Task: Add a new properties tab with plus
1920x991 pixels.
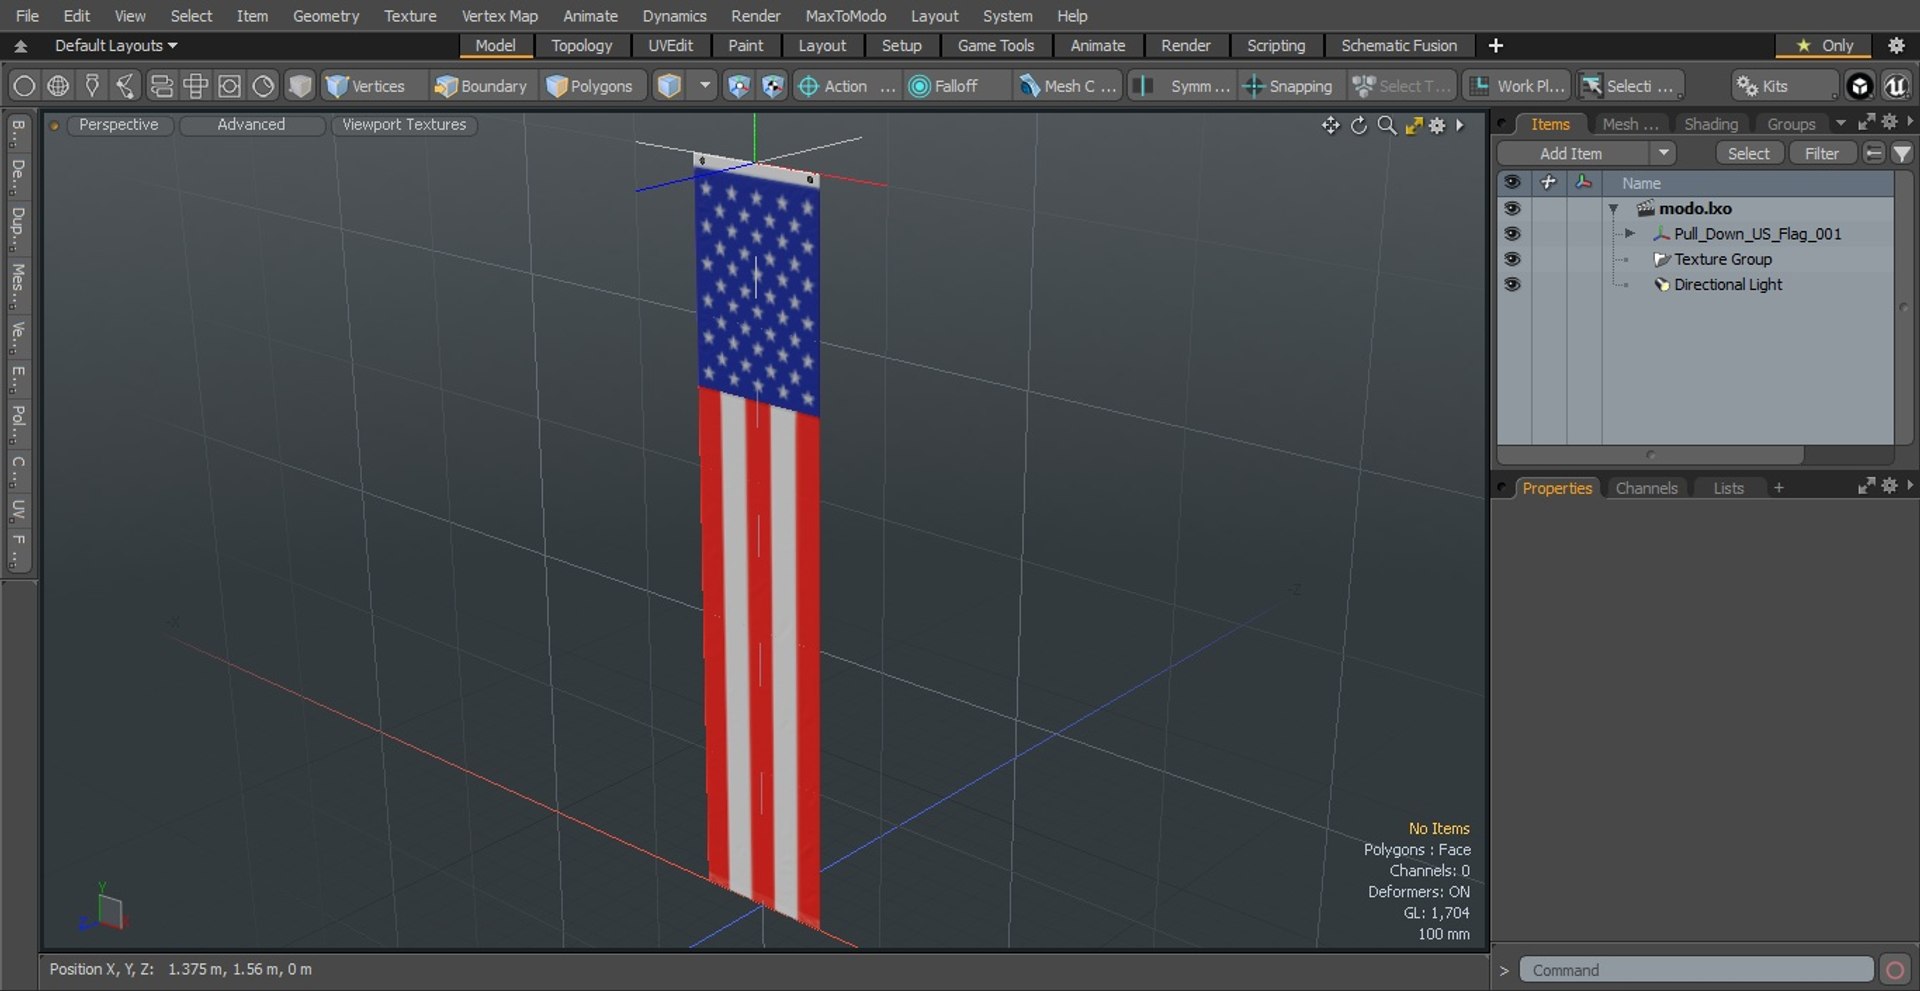Action: click(1778, 488)
